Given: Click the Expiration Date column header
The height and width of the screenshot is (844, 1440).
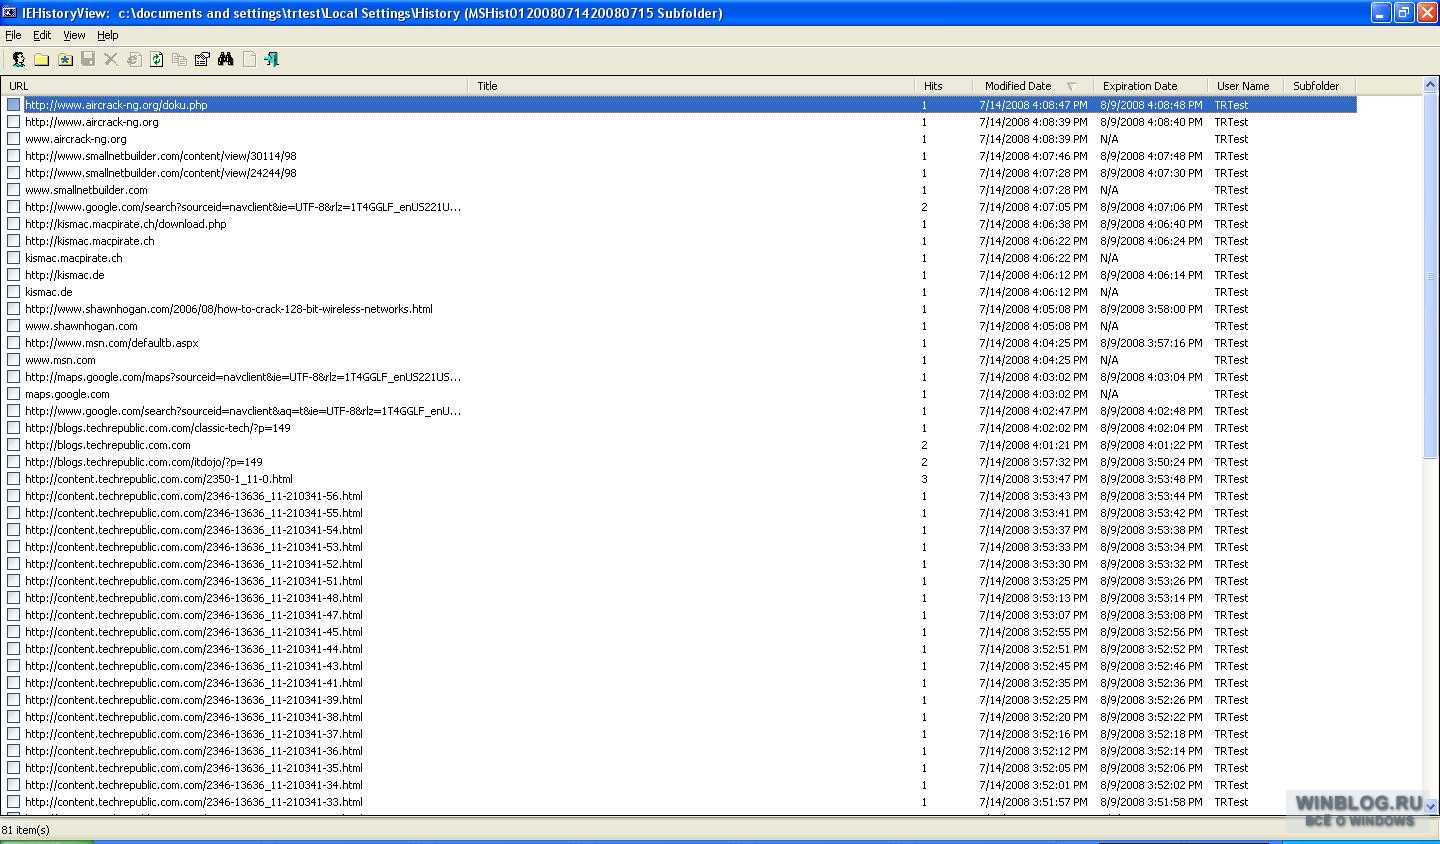Looking at the screenshot, I should click(1139, 86).
